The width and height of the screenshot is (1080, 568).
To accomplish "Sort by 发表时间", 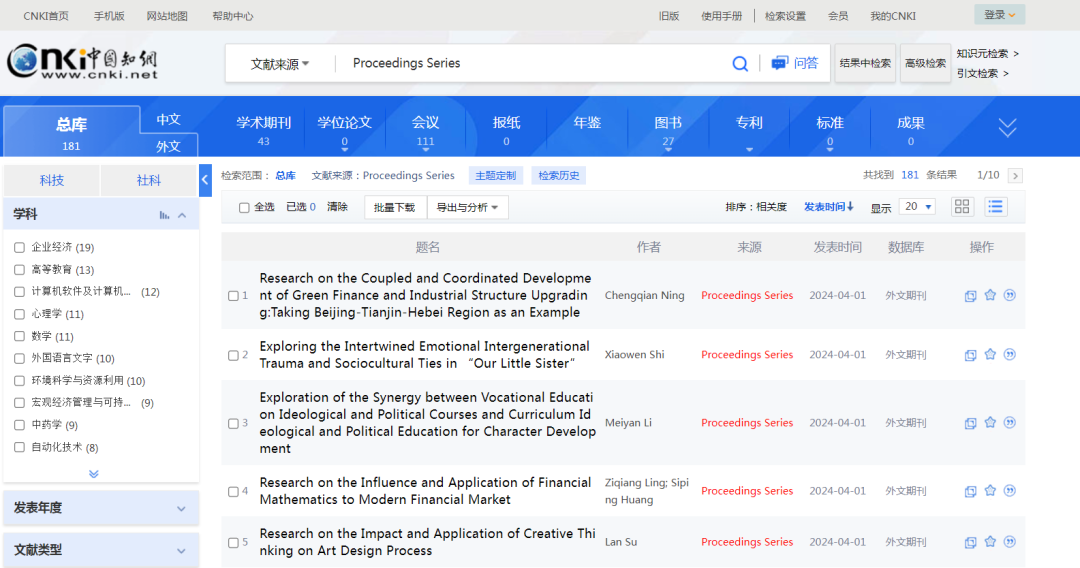I will click(829, 207).
